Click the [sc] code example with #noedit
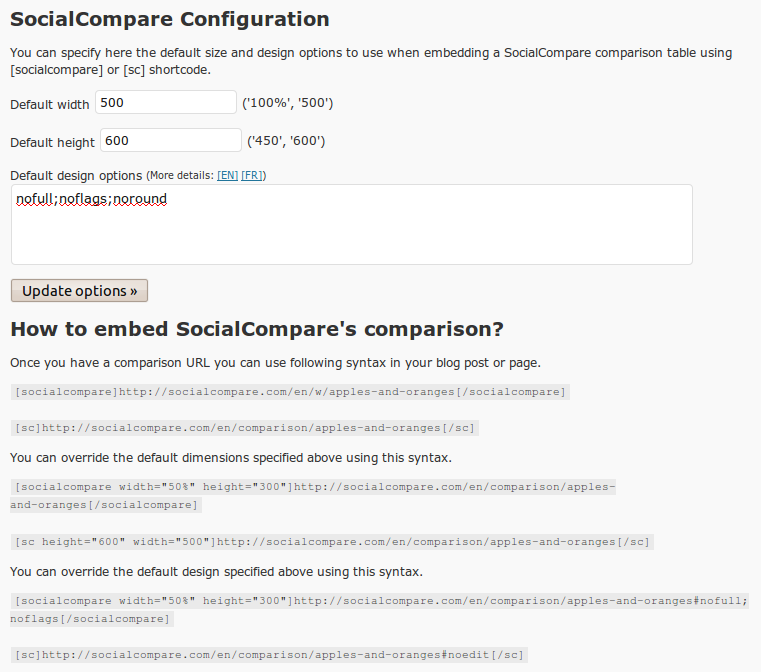Screen dimensions: 761x672 coord(269,655)
